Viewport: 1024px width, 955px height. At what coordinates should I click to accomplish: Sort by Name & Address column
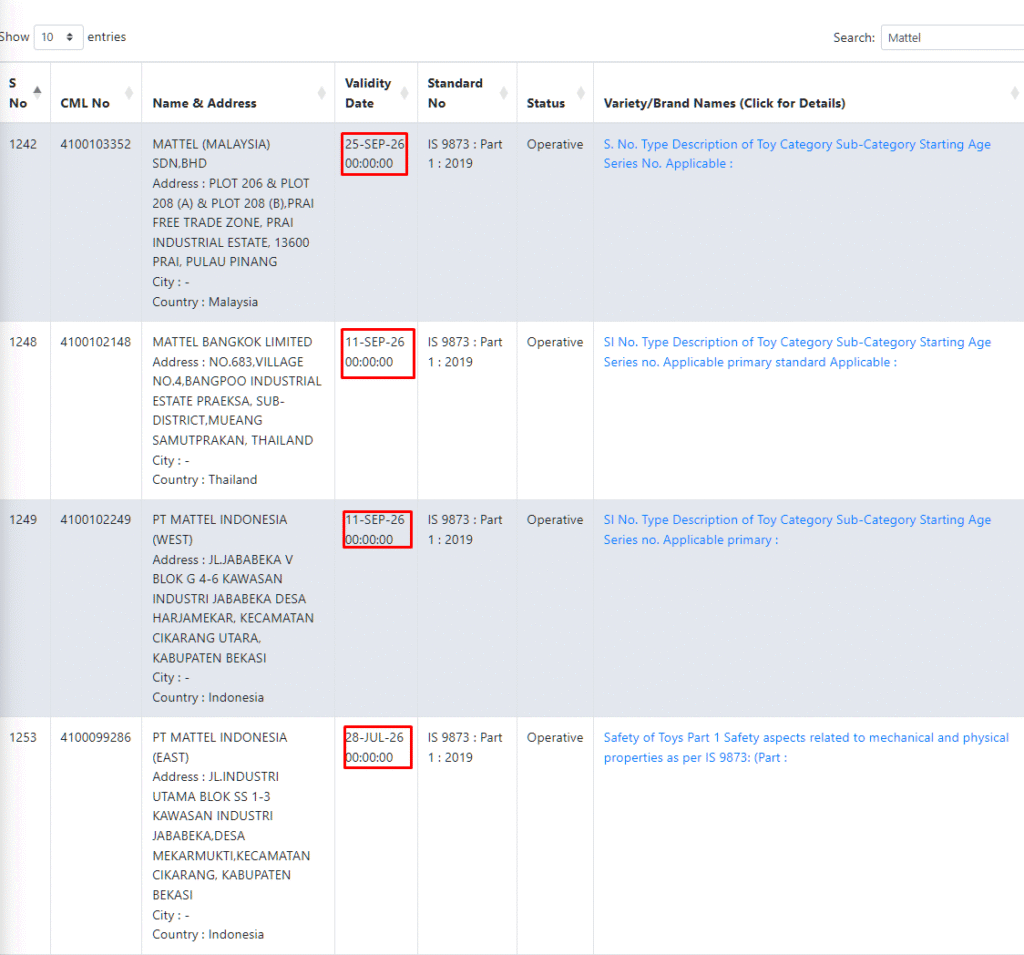click(321, 93)
